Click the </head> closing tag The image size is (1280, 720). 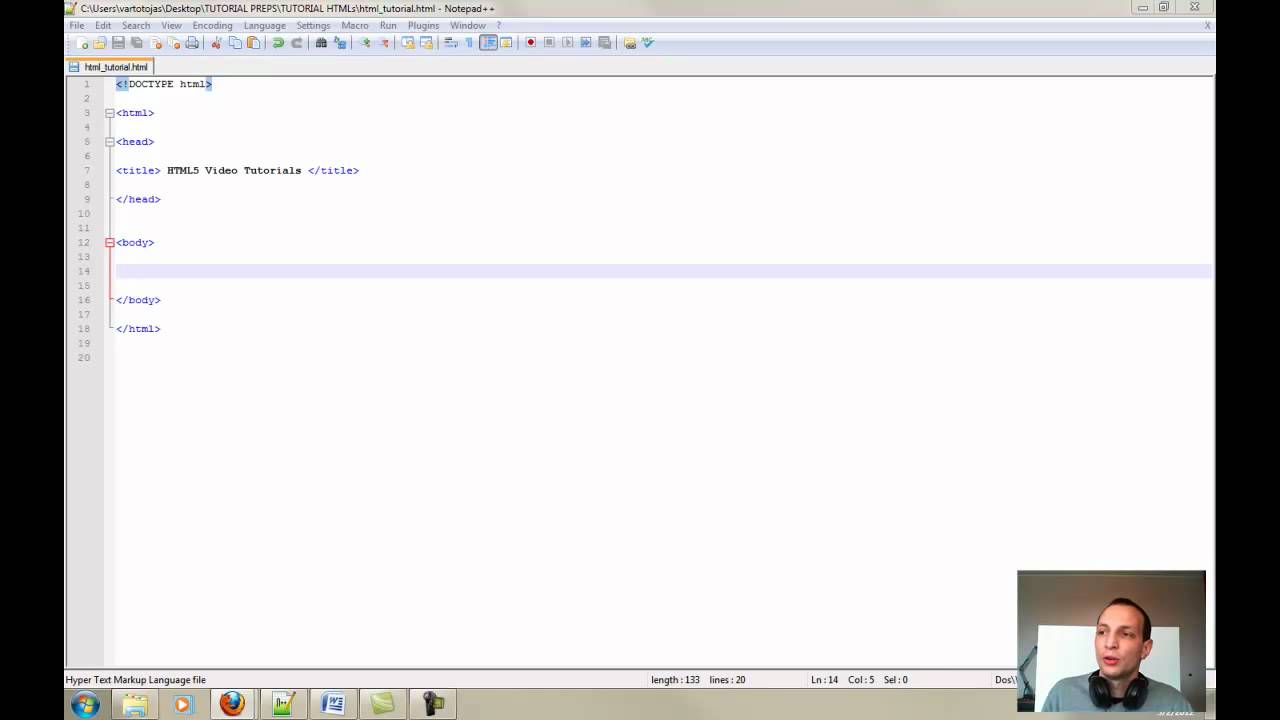[x=138, y=199]
